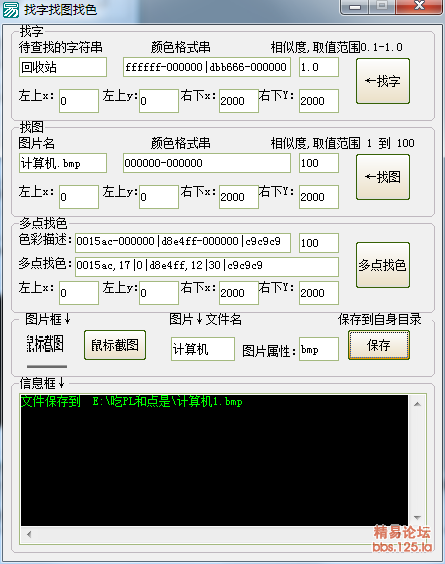This screenshot has height=564, width=445.
Task: Click the 保存 button
Action: pos(379,345)
